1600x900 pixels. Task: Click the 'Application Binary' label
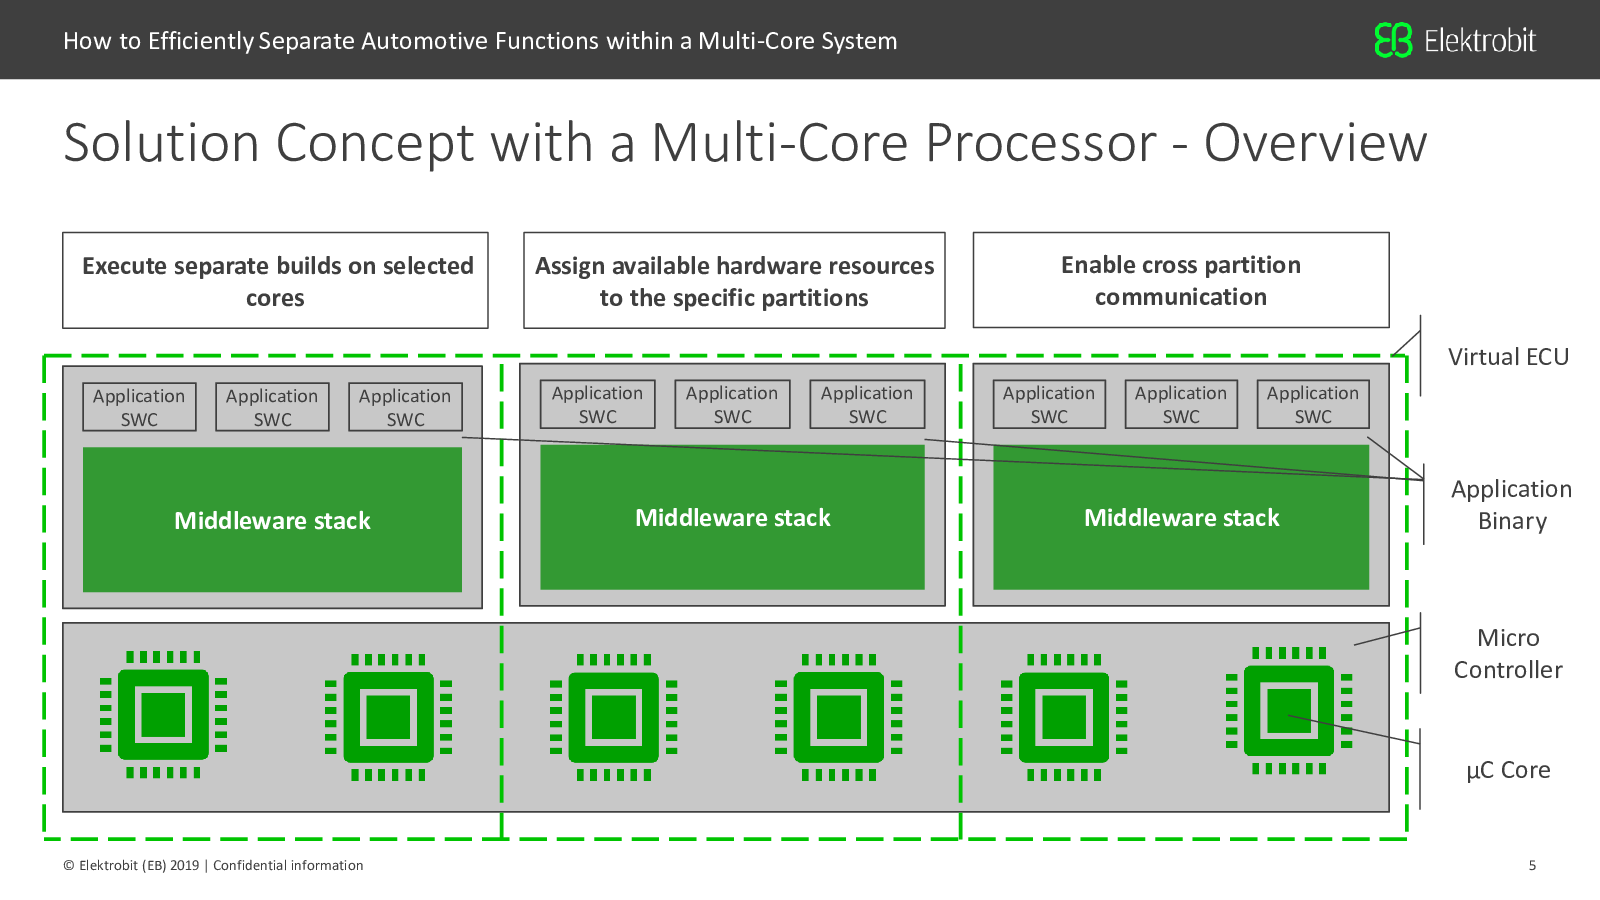point(1512,505)
